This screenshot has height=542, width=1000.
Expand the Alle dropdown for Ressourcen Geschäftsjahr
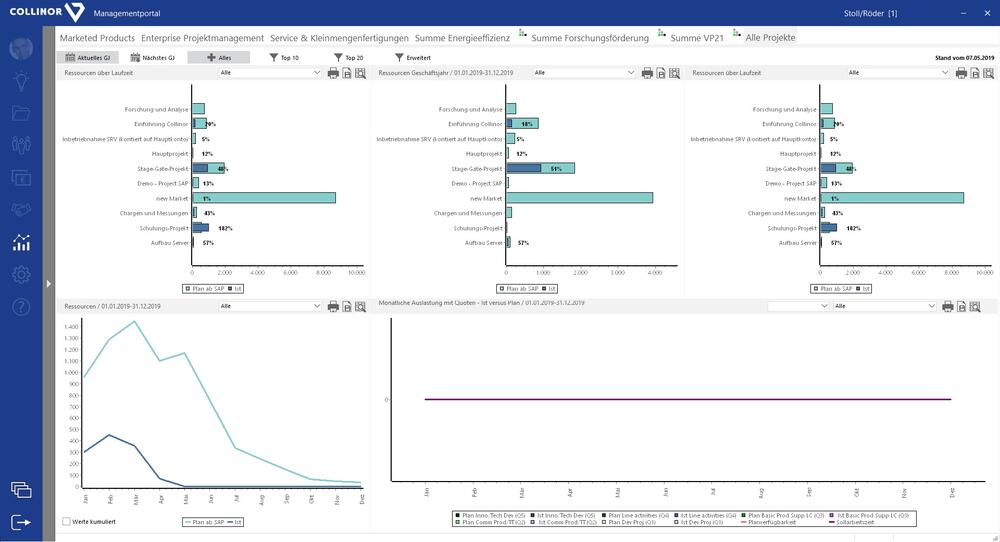point(584,73)
